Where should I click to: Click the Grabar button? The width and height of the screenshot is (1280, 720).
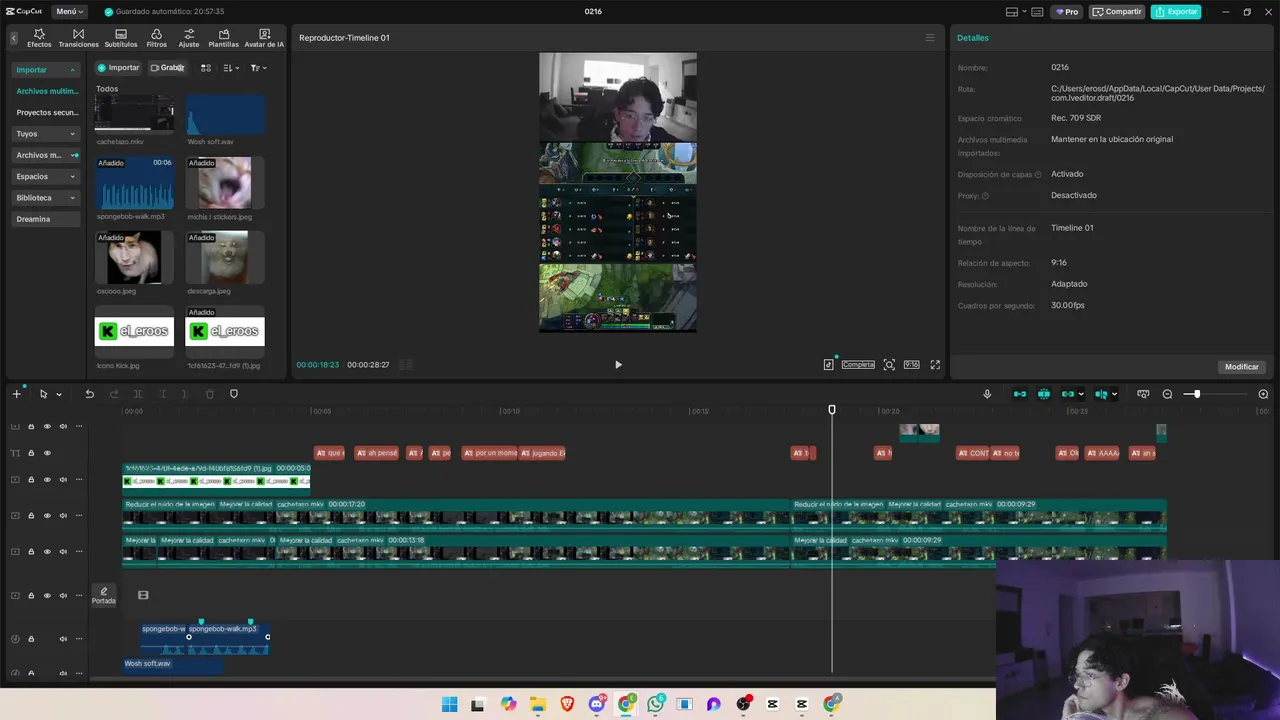pos(167,68)
